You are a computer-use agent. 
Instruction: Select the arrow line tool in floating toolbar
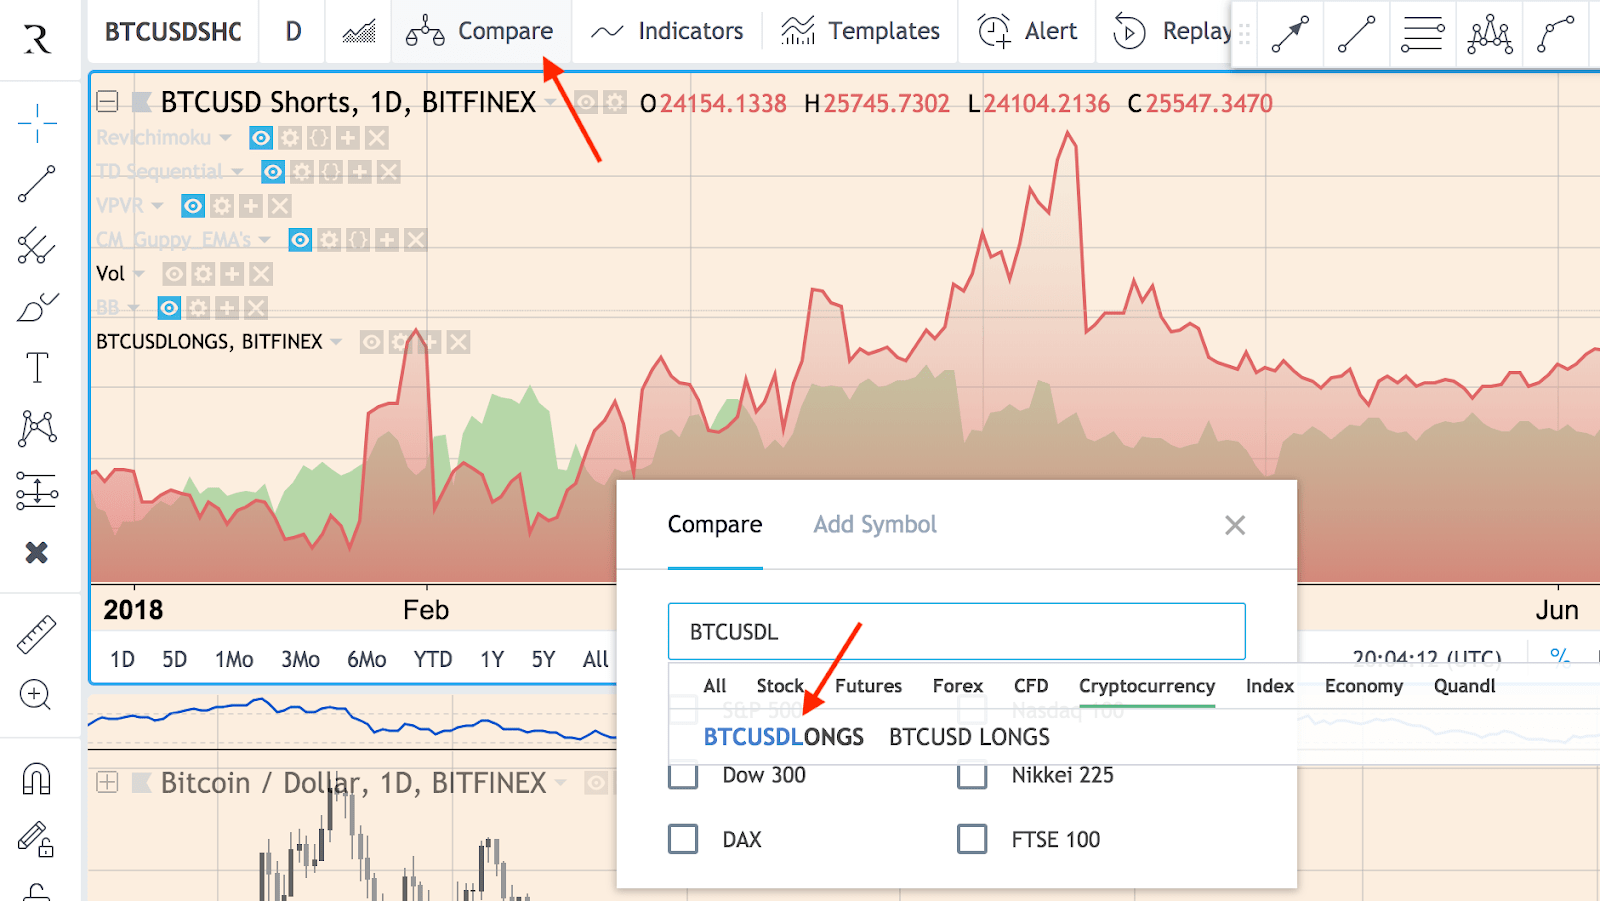tap(1288, 33)
